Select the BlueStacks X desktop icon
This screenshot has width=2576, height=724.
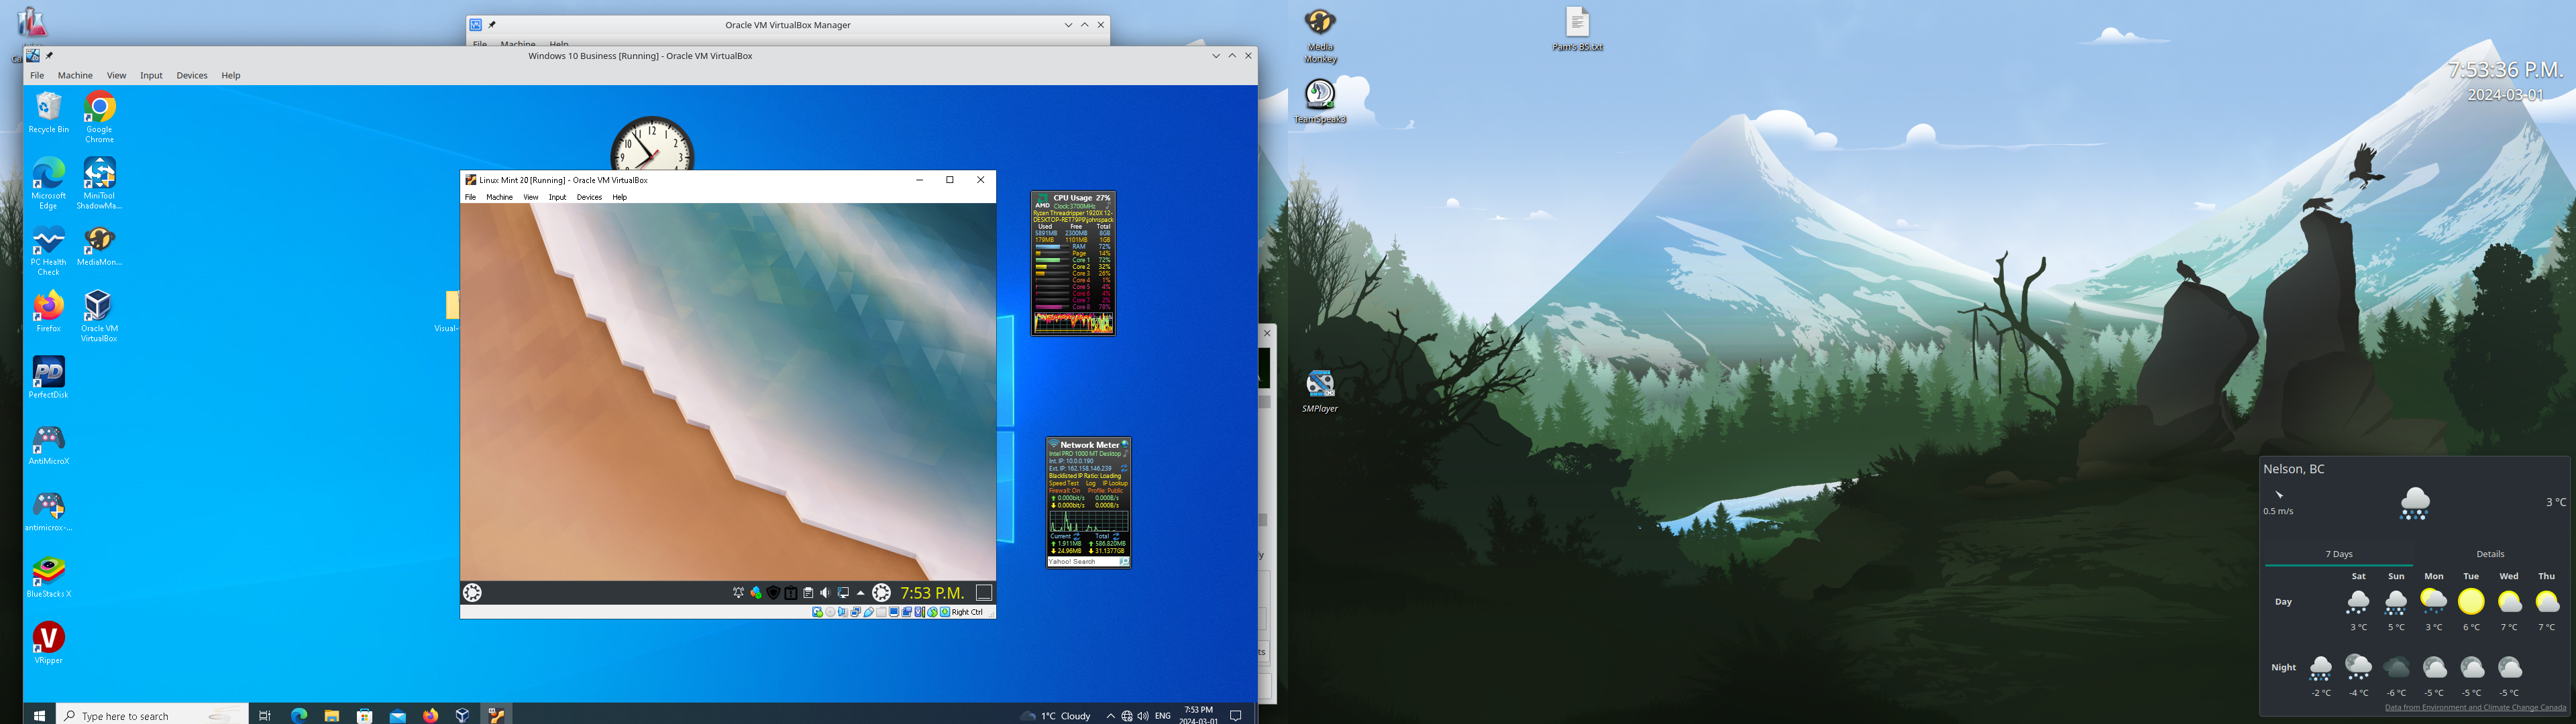click(48, 577)
